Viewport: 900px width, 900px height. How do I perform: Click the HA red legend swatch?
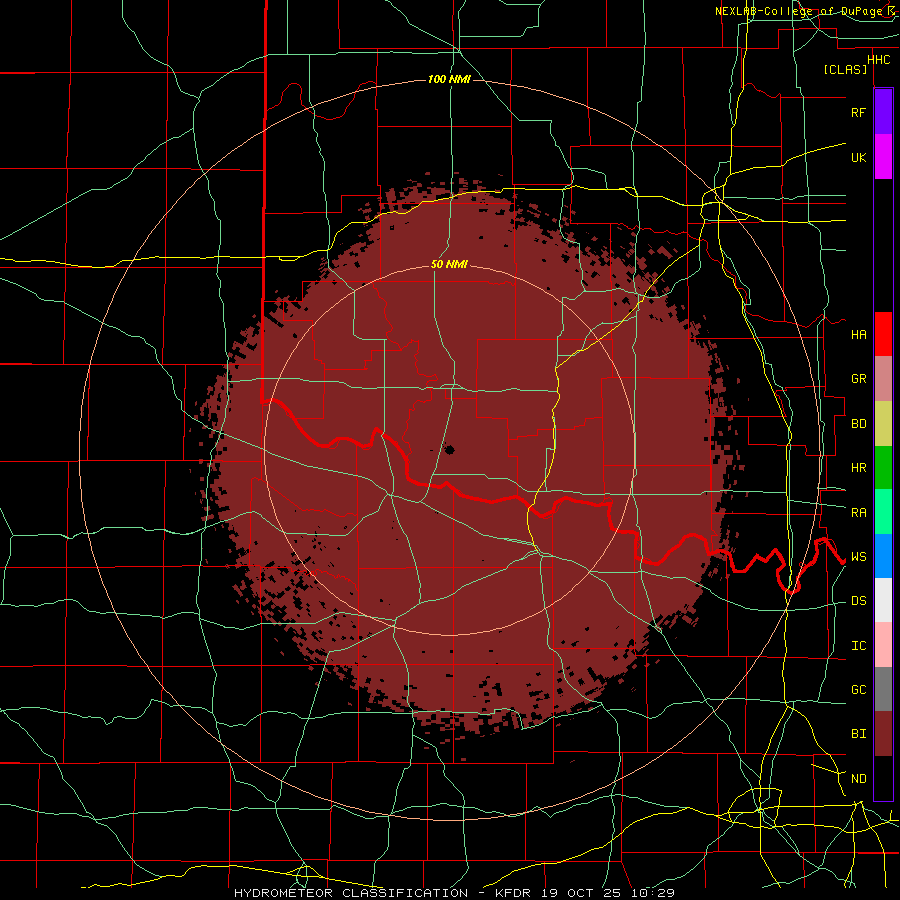883,334
